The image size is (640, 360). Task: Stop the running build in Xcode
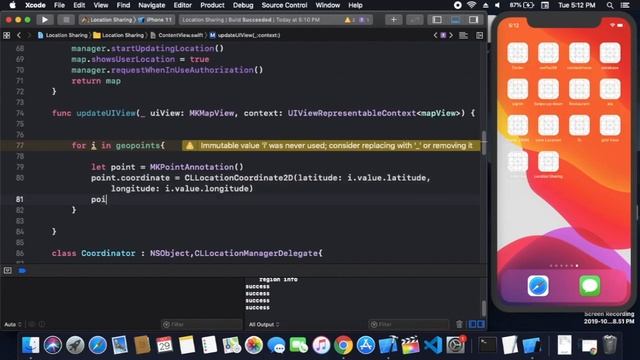pos(66,20)
